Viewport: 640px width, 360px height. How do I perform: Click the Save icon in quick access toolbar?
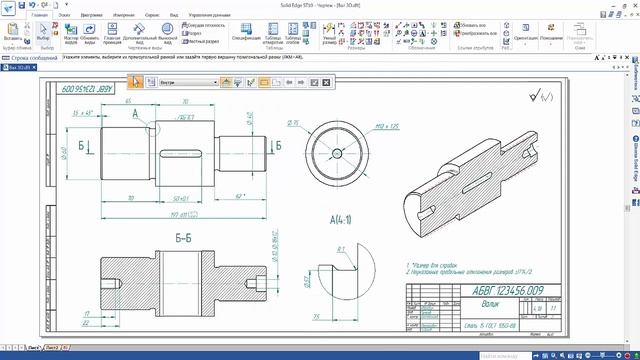click(x=22, y=5)
